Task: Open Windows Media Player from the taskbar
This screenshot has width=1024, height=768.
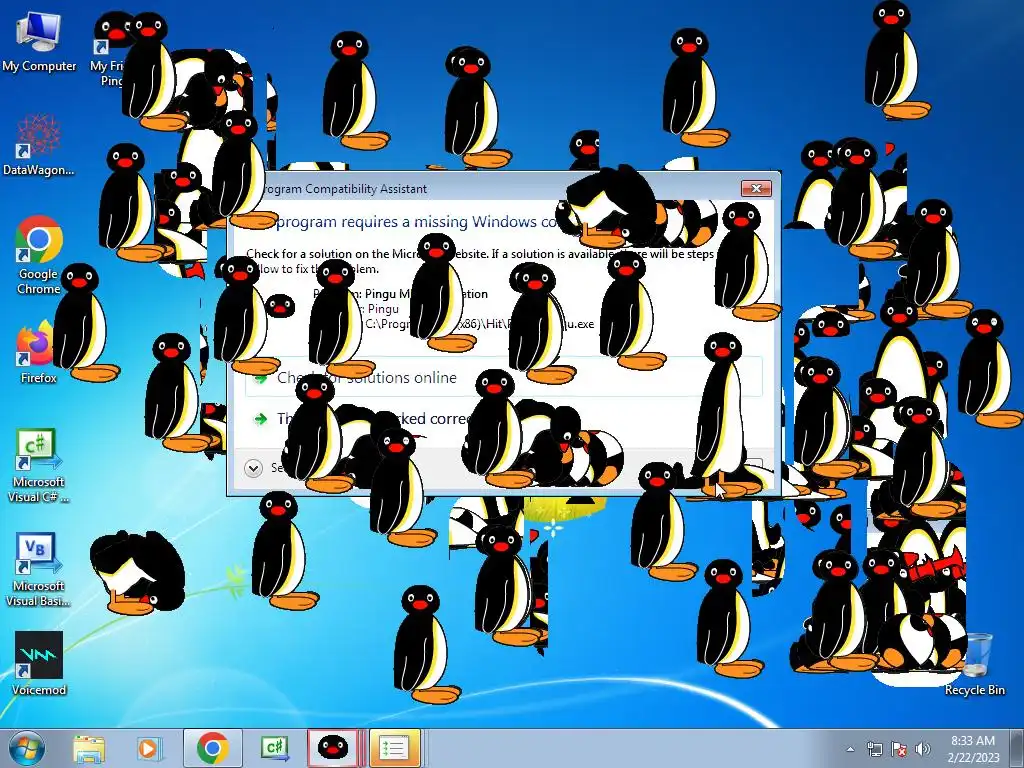Action: click(148, 748)
